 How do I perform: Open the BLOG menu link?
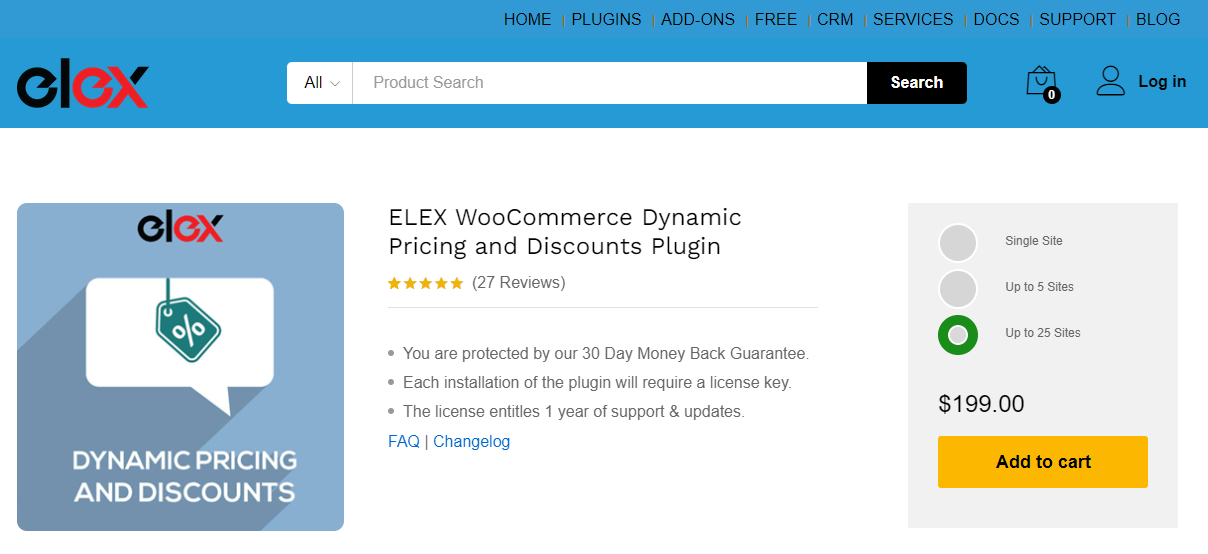click(1158, 20)
